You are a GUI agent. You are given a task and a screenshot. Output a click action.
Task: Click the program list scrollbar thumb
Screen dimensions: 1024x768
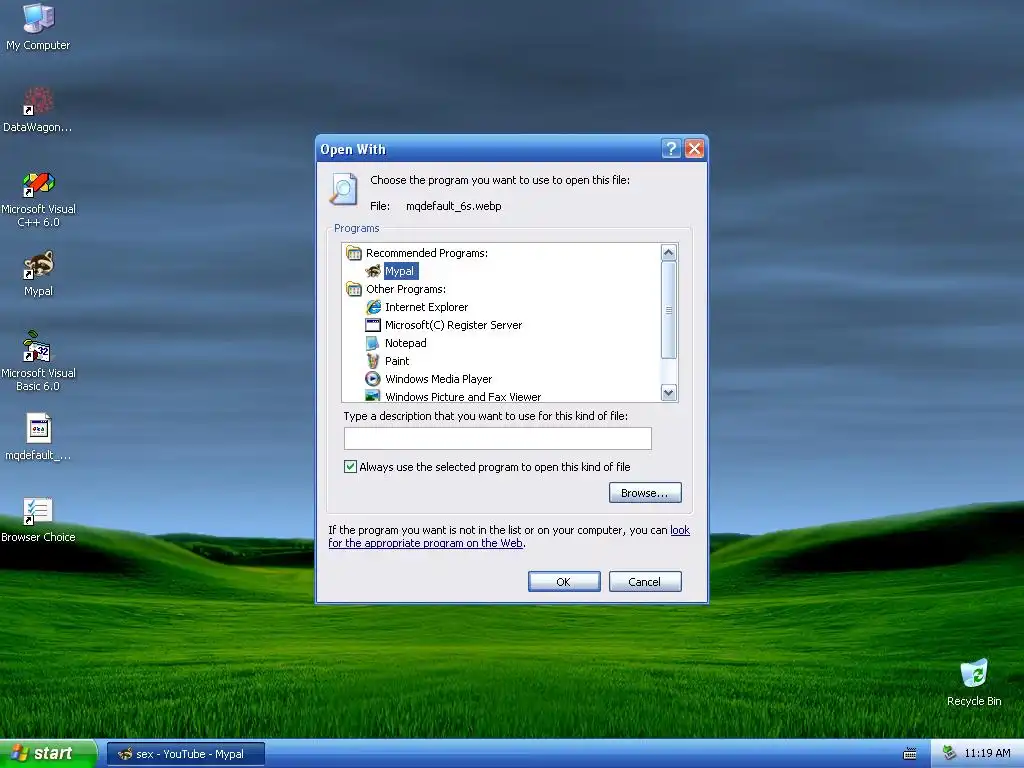coord(668,310)
